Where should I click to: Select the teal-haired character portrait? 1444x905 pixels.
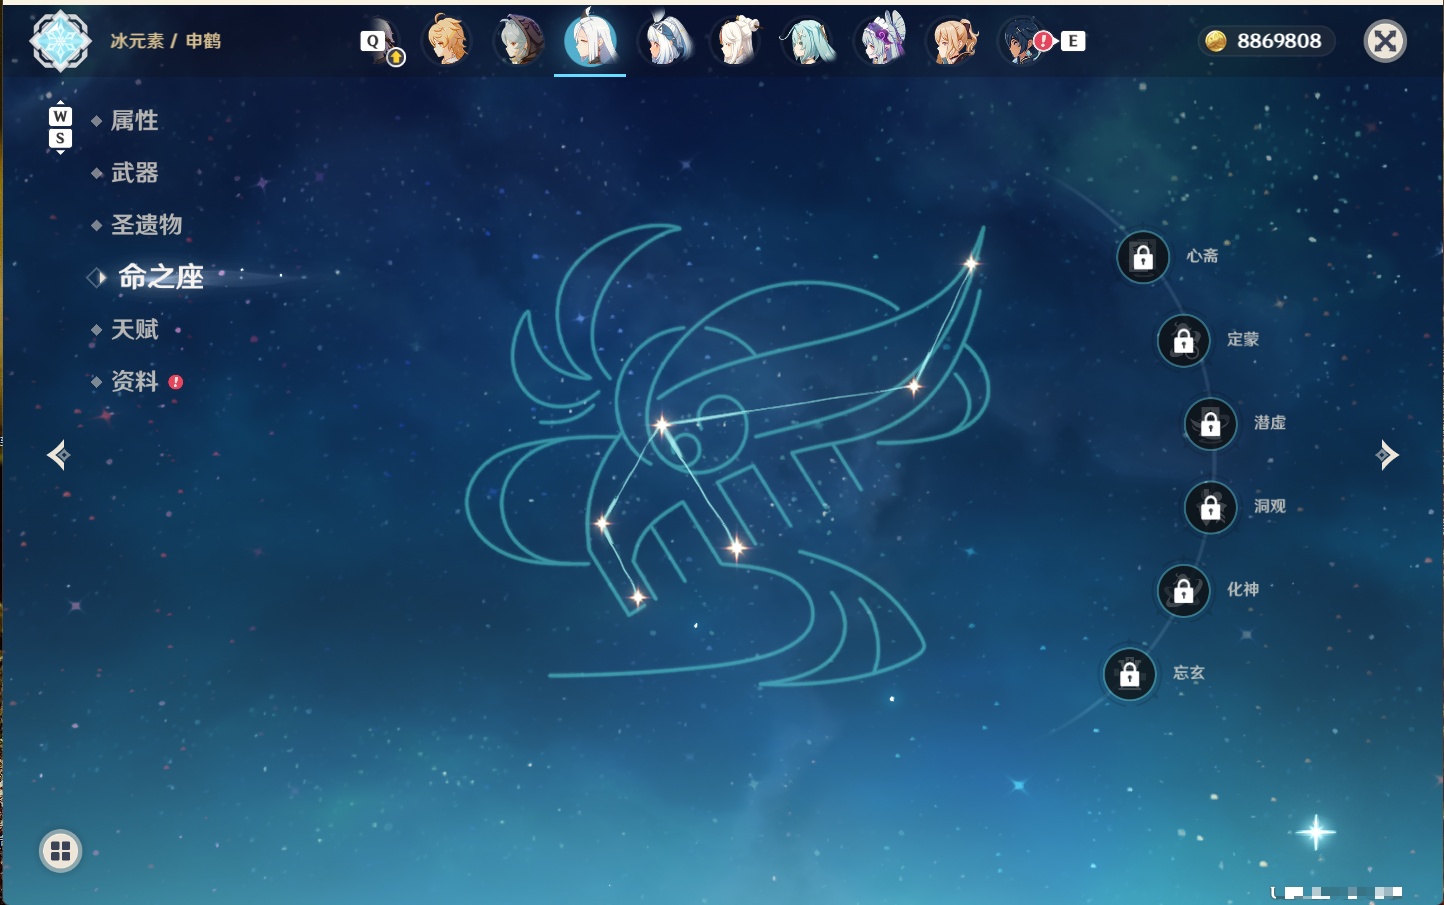[x=807, y=41]
